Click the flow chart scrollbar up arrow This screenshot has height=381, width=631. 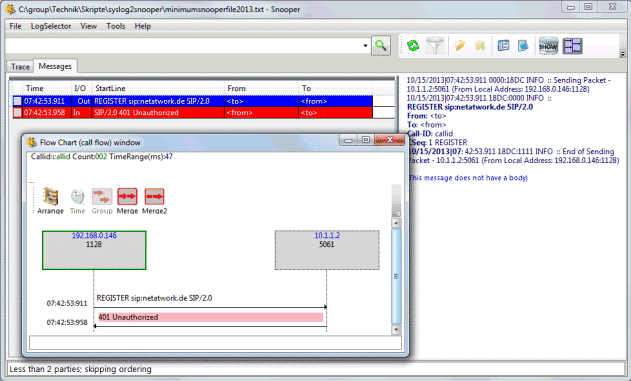coord(396,223)
